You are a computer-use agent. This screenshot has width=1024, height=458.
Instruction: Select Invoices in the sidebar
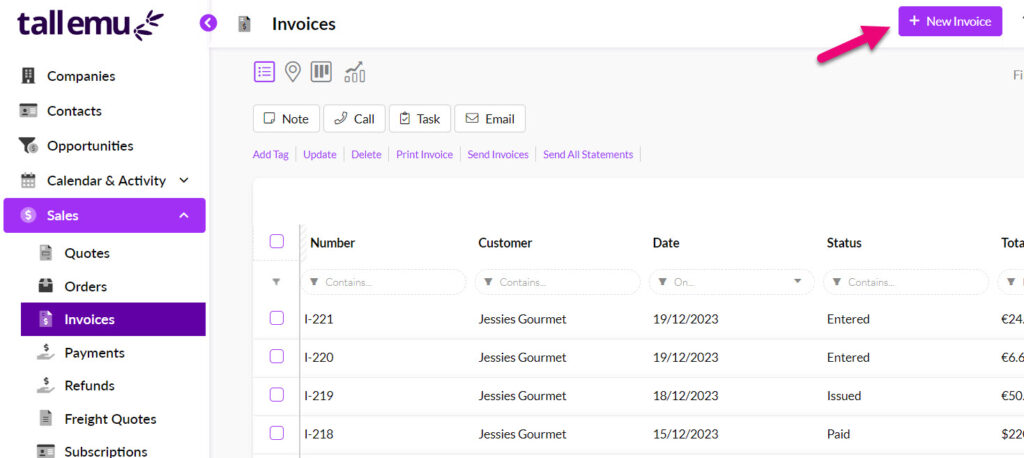(x=113, y=319)
